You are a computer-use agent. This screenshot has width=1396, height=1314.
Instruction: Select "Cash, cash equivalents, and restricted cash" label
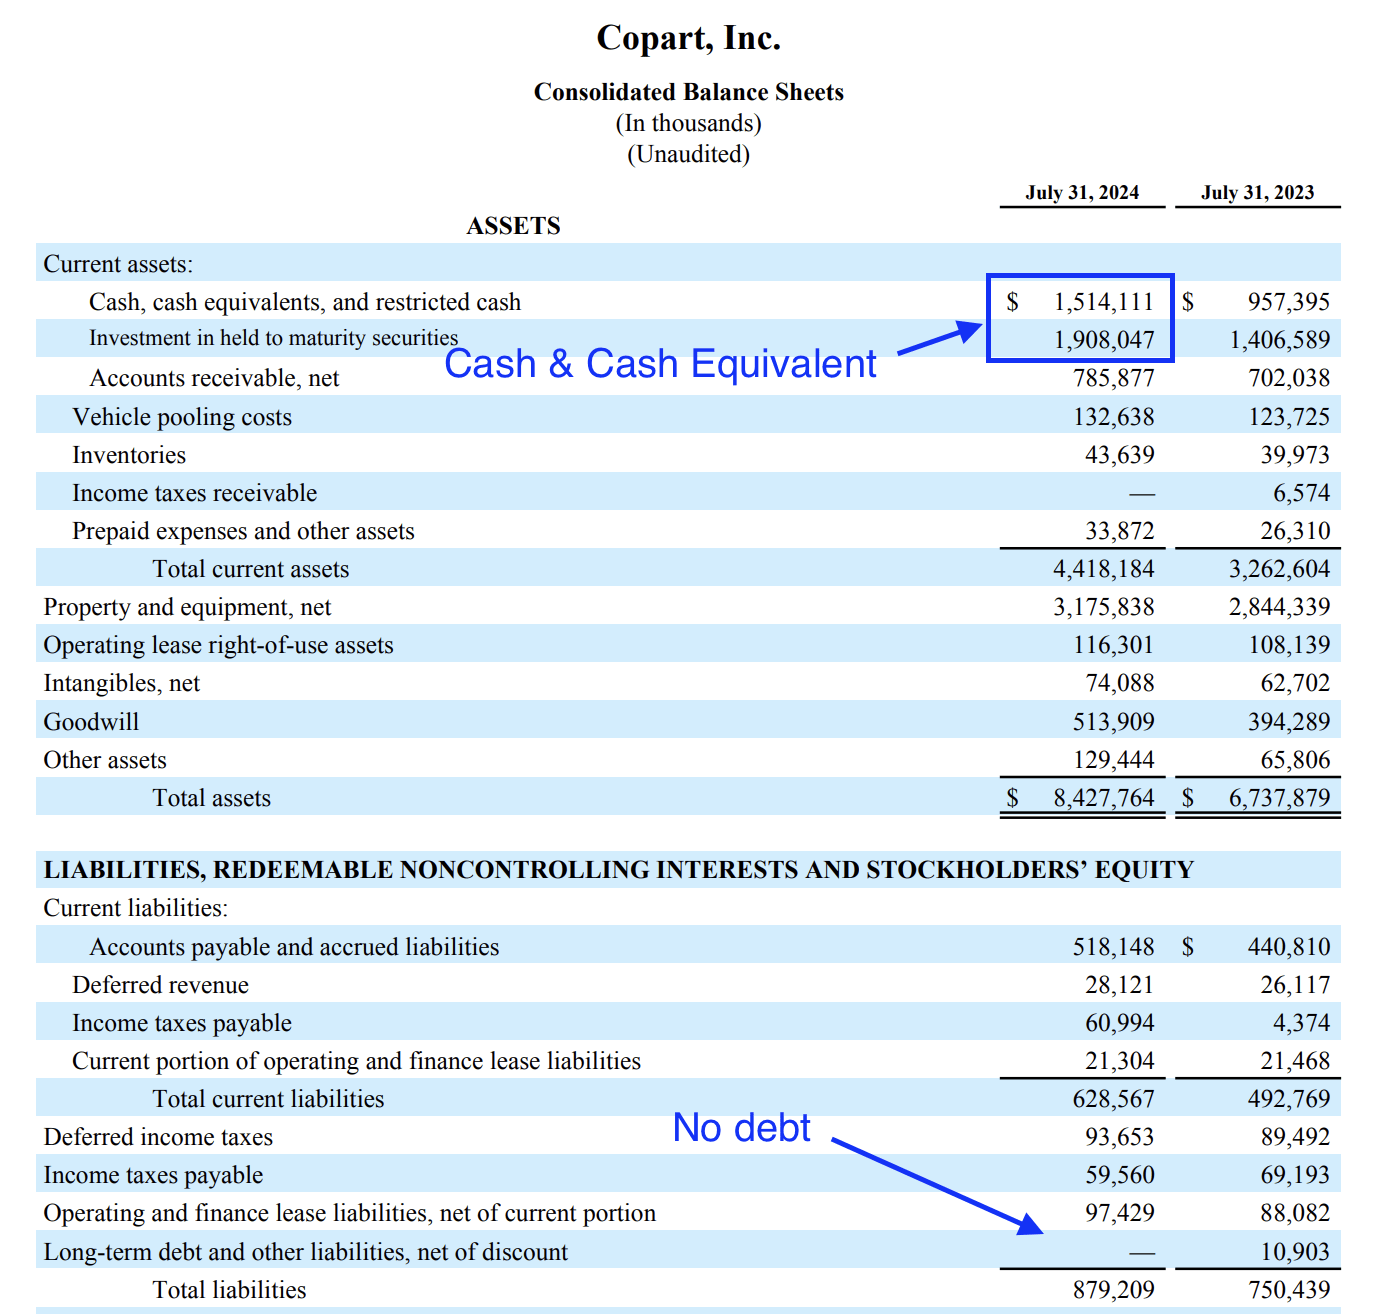[x=305, y=302]
